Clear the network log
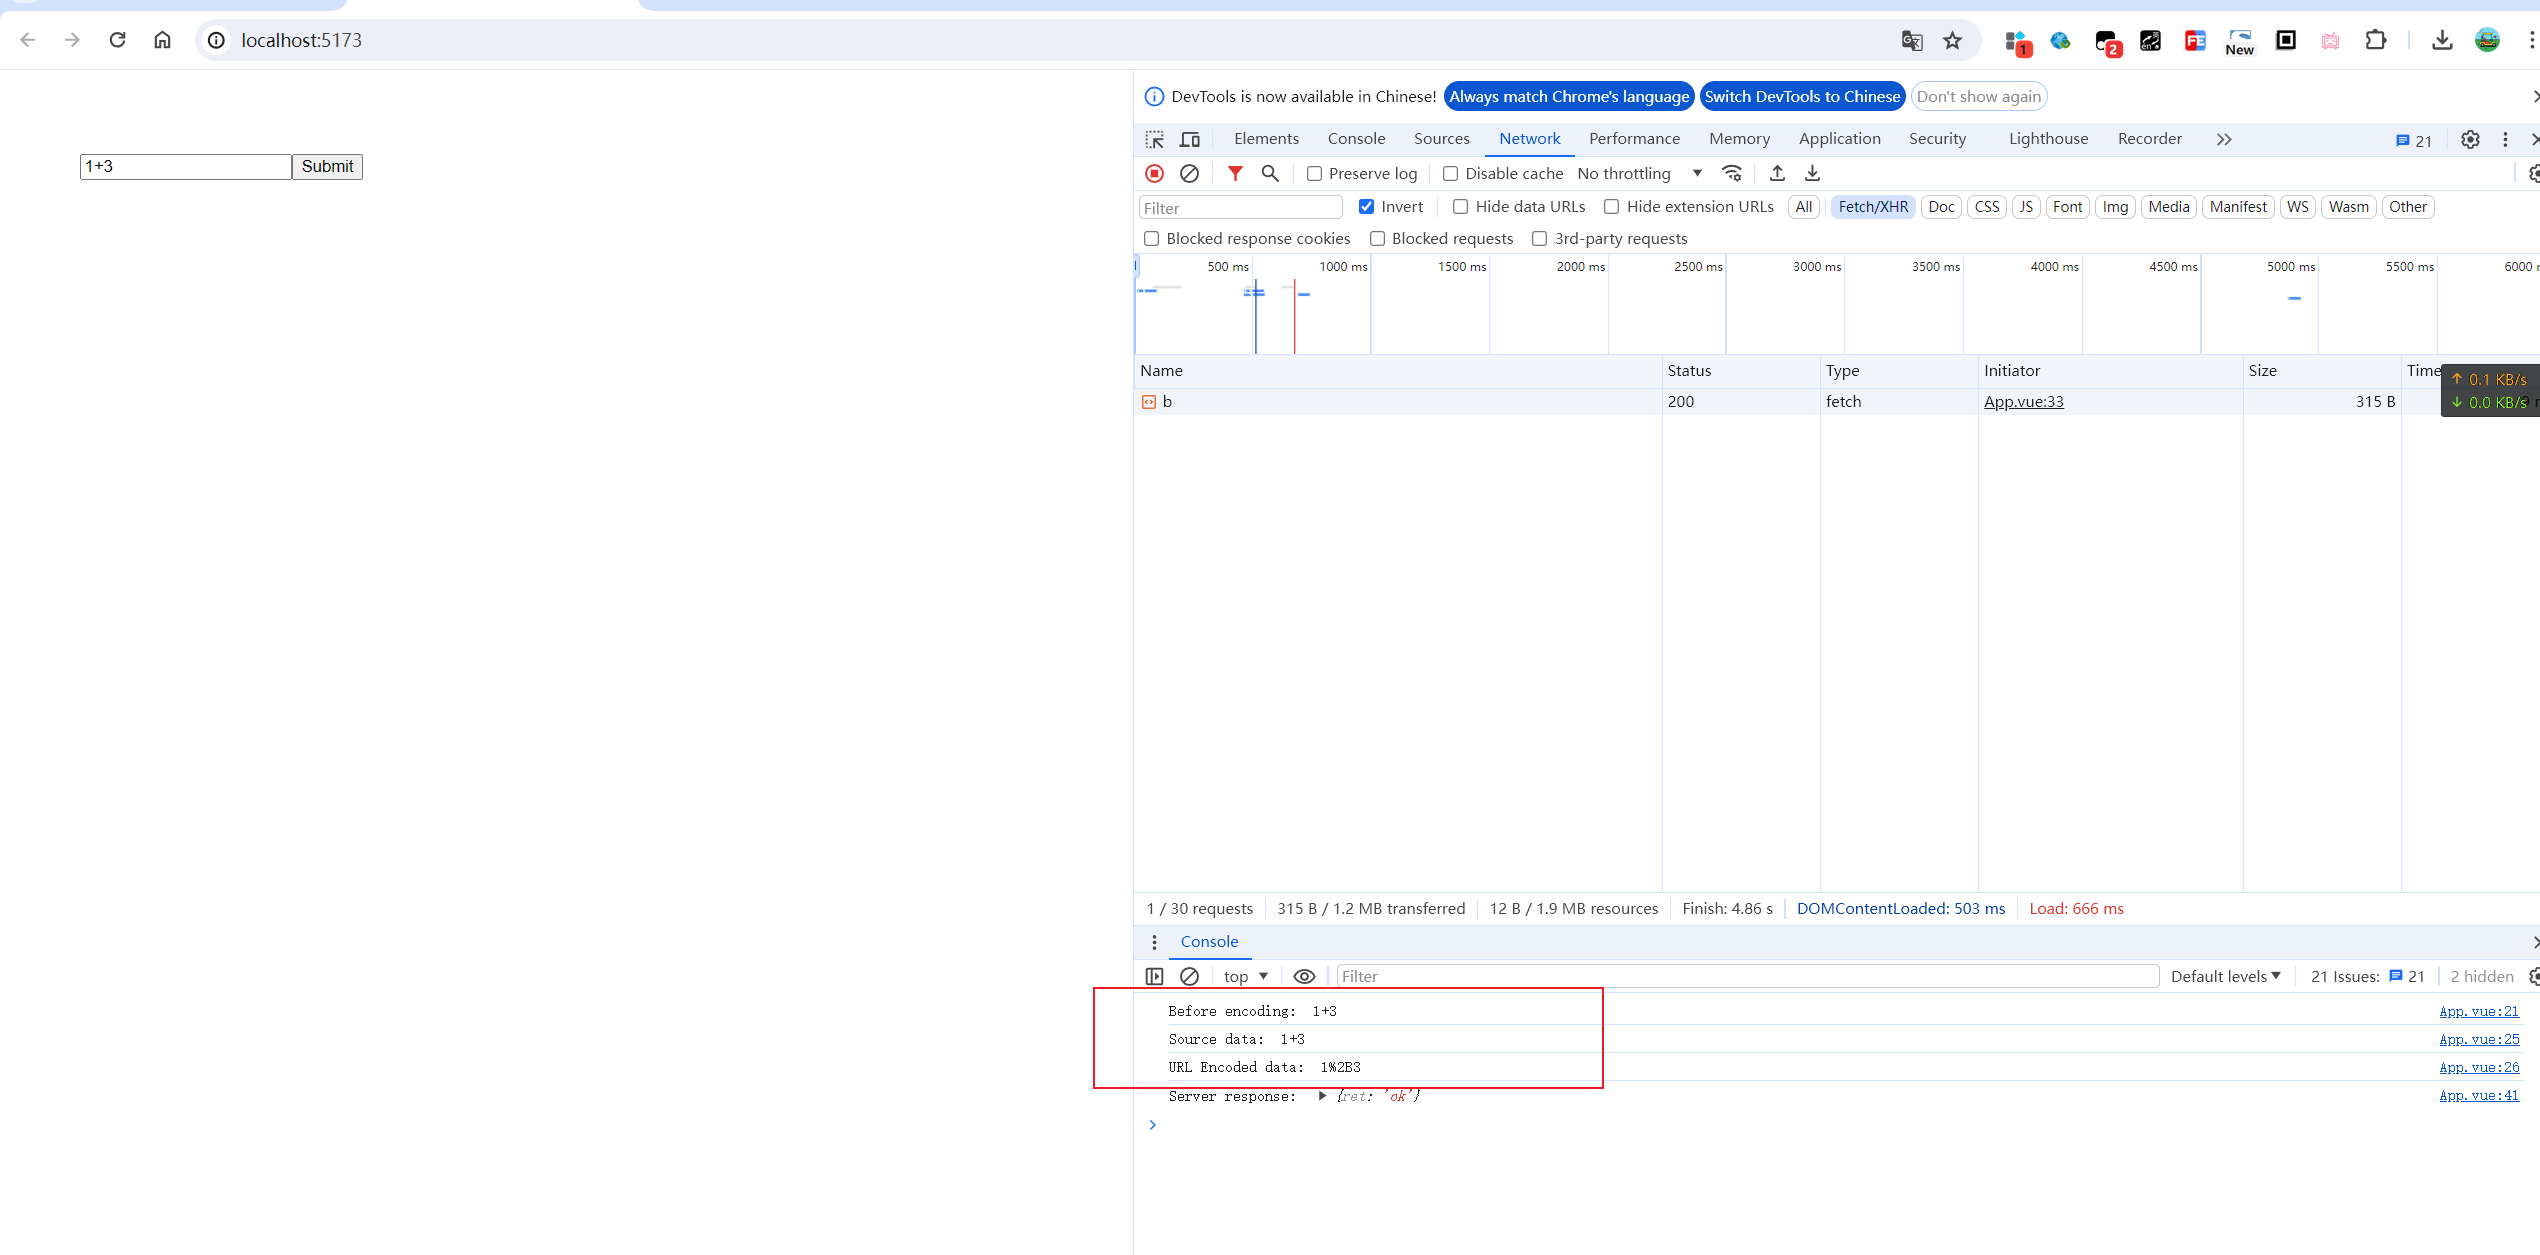 (x=1189, y=173)
